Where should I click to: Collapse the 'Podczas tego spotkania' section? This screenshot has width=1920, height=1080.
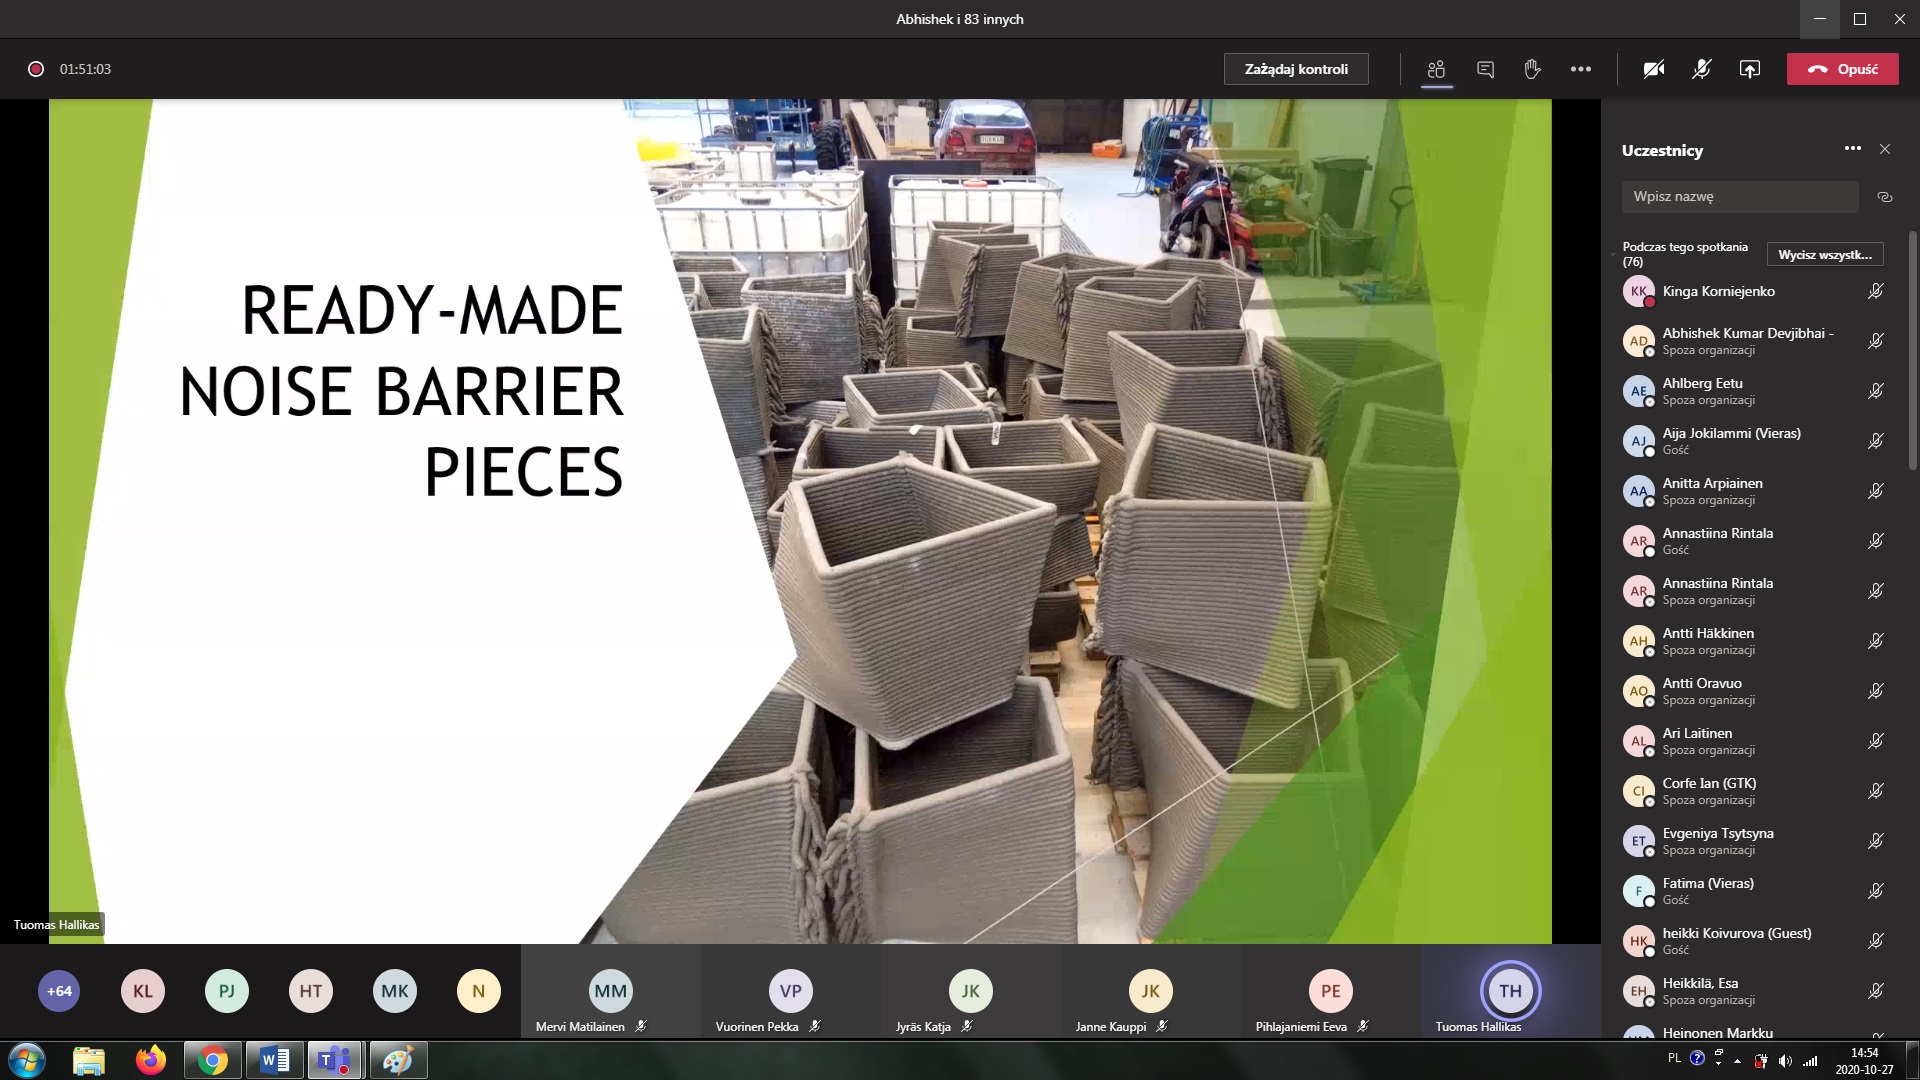tap(1613, 255)
